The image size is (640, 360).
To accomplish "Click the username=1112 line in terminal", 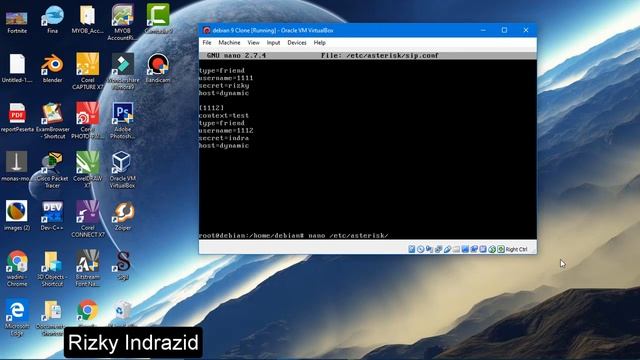I will click(x=226, y=131).
